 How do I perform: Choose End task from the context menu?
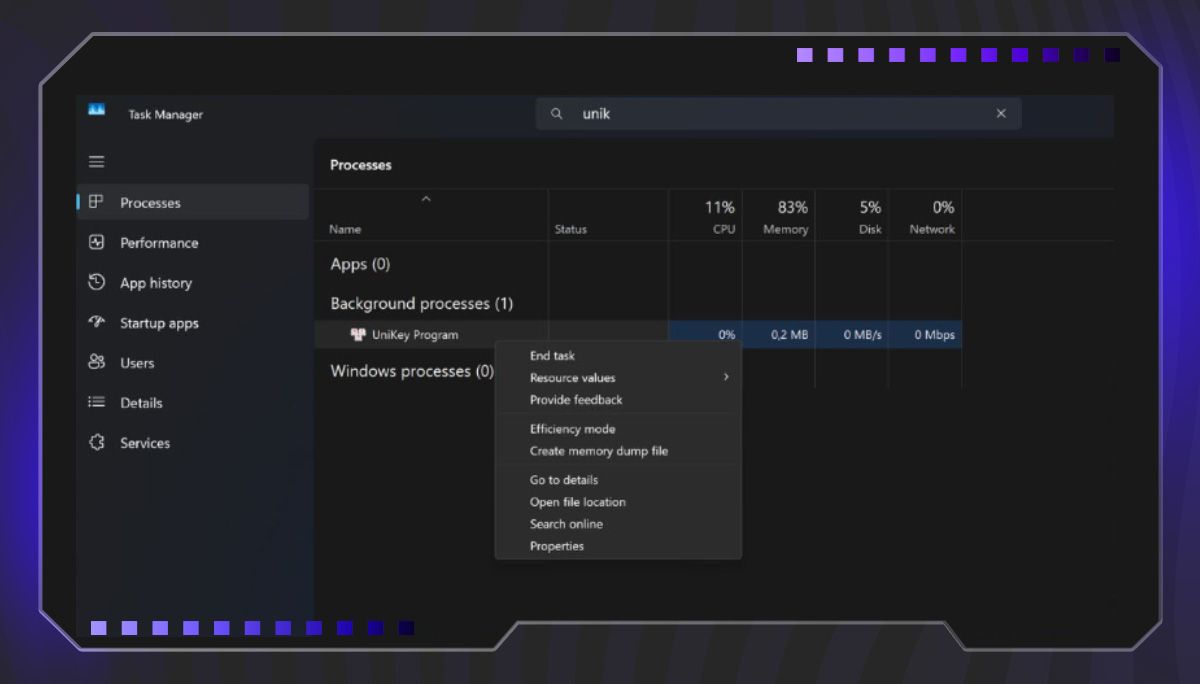(551, 355)
